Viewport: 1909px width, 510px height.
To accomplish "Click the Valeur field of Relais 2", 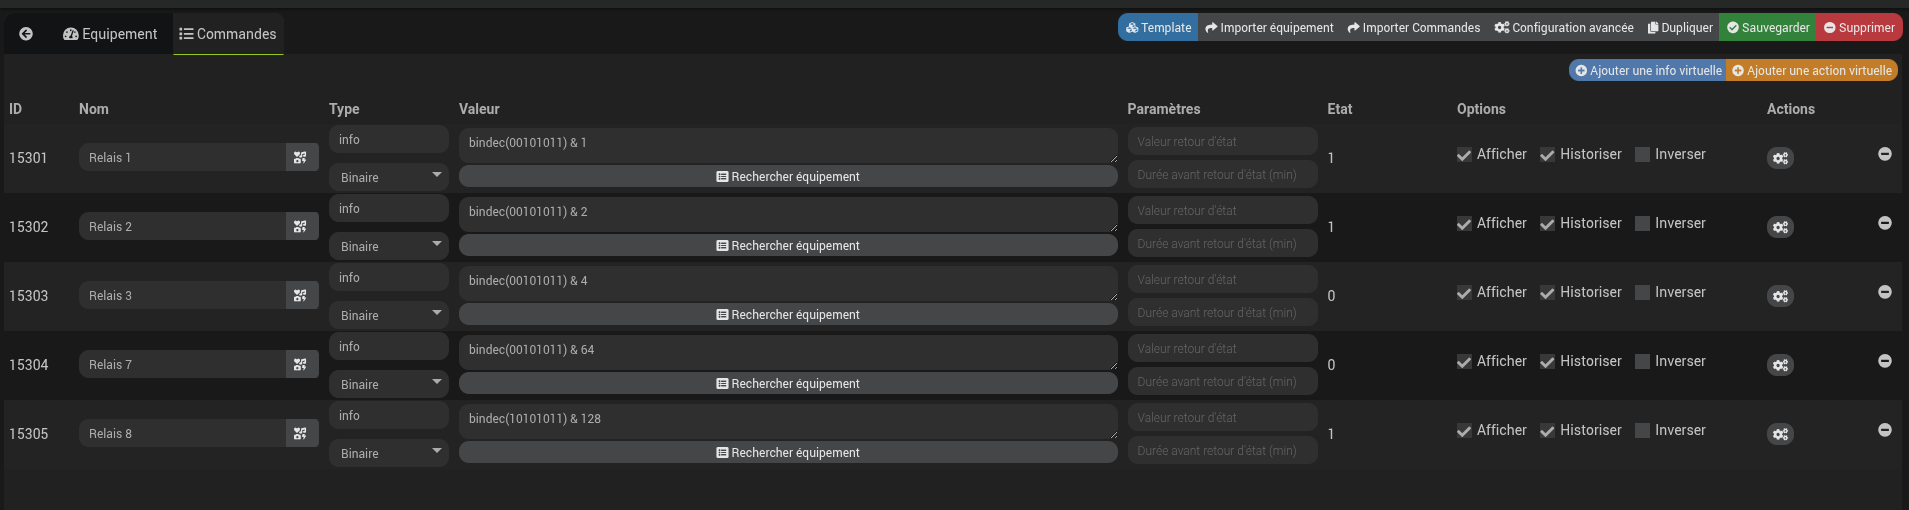I will (x=787, y=213).
